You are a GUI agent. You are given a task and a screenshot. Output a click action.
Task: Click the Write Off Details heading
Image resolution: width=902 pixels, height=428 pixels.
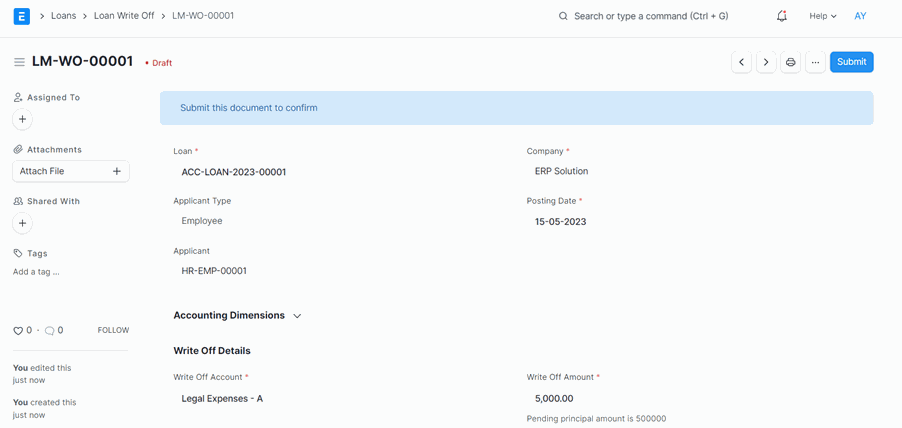[x=212, y=350]
